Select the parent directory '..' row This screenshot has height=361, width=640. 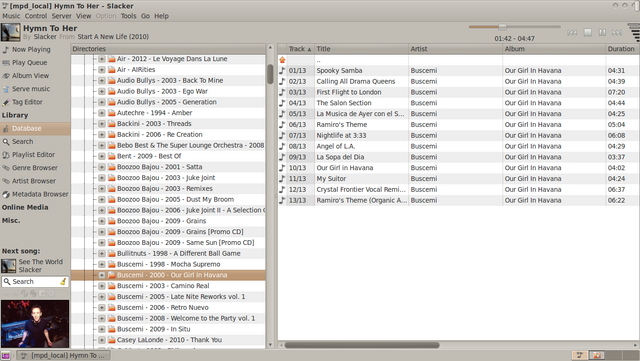click(458, 60)
